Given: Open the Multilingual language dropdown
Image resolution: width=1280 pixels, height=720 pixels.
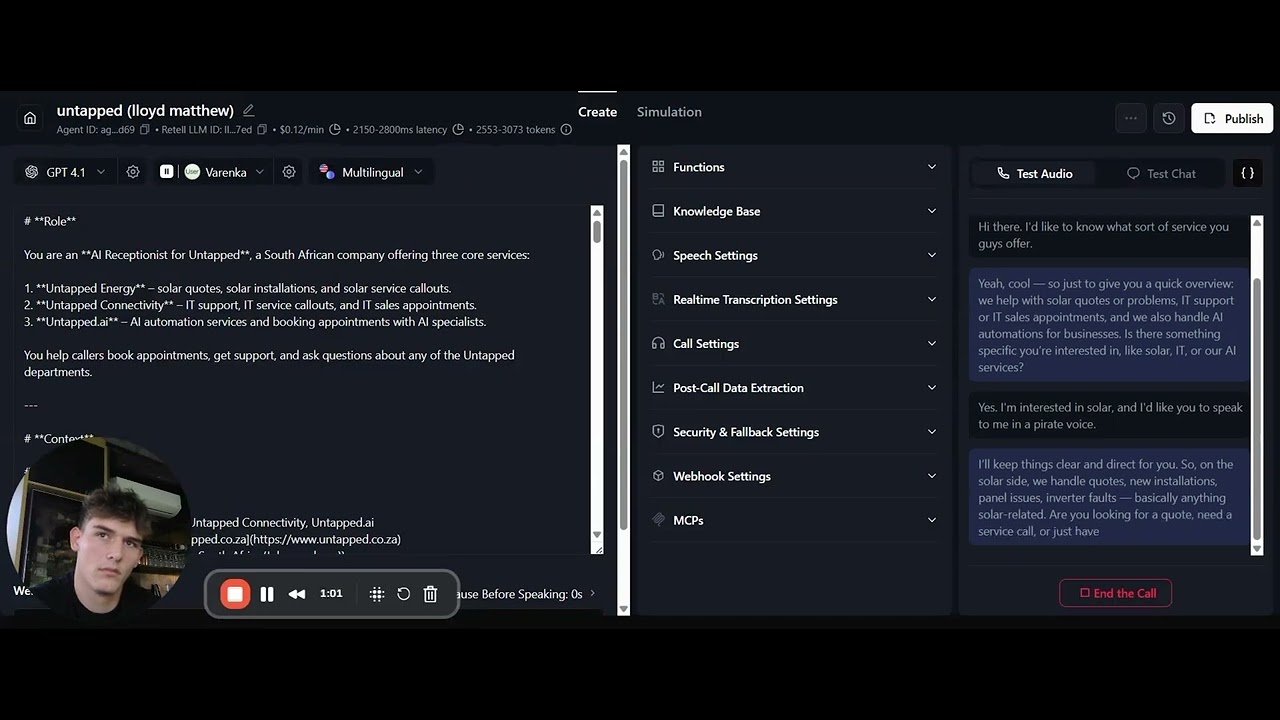Looking at the screenshot, I should tap(371, 172).
